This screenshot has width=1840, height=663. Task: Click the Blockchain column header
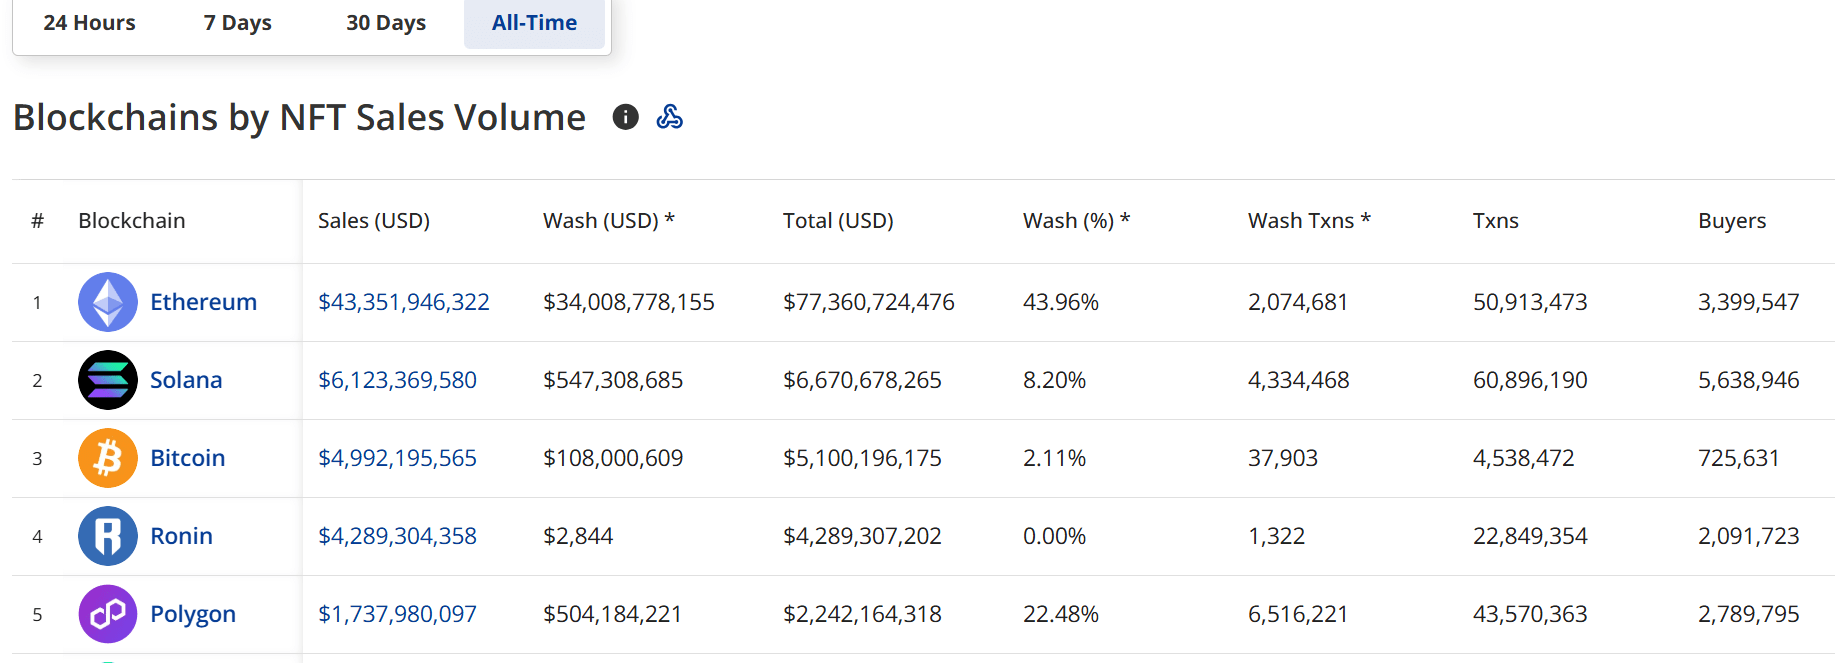pos(132,221)
